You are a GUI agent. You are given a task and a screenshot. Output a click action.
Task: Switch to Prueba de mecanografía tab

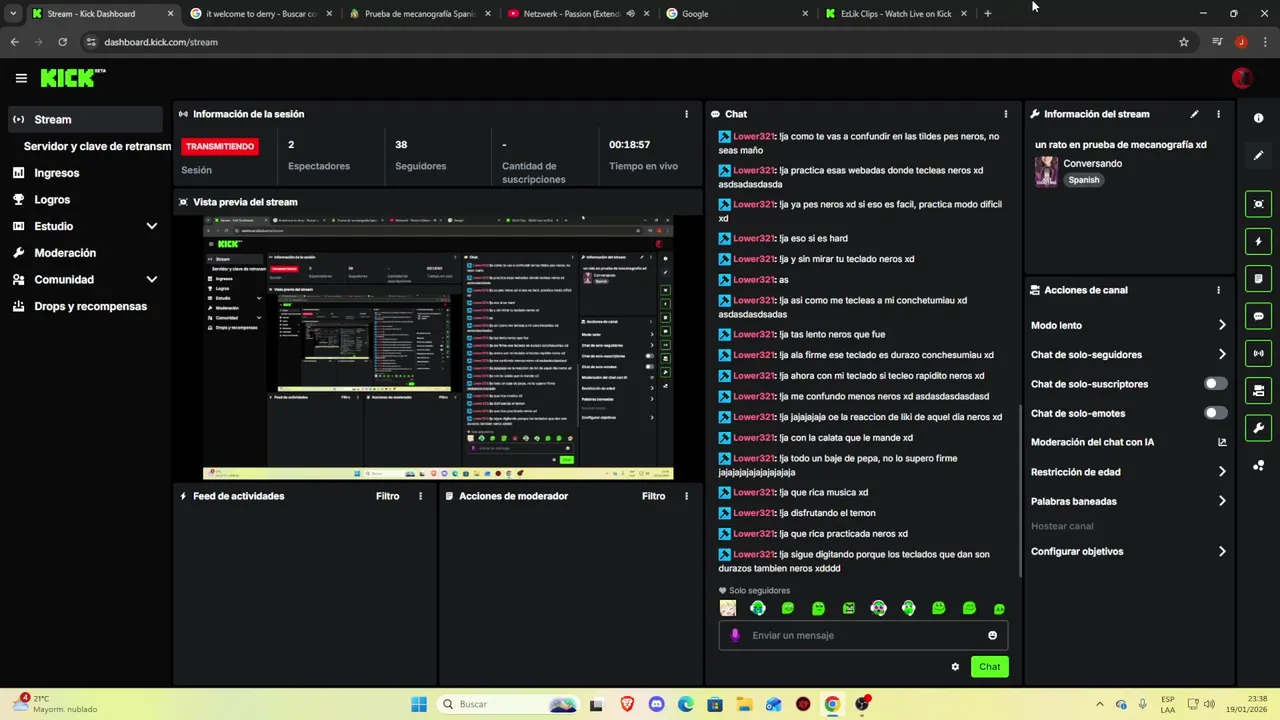tap(419, 14)
